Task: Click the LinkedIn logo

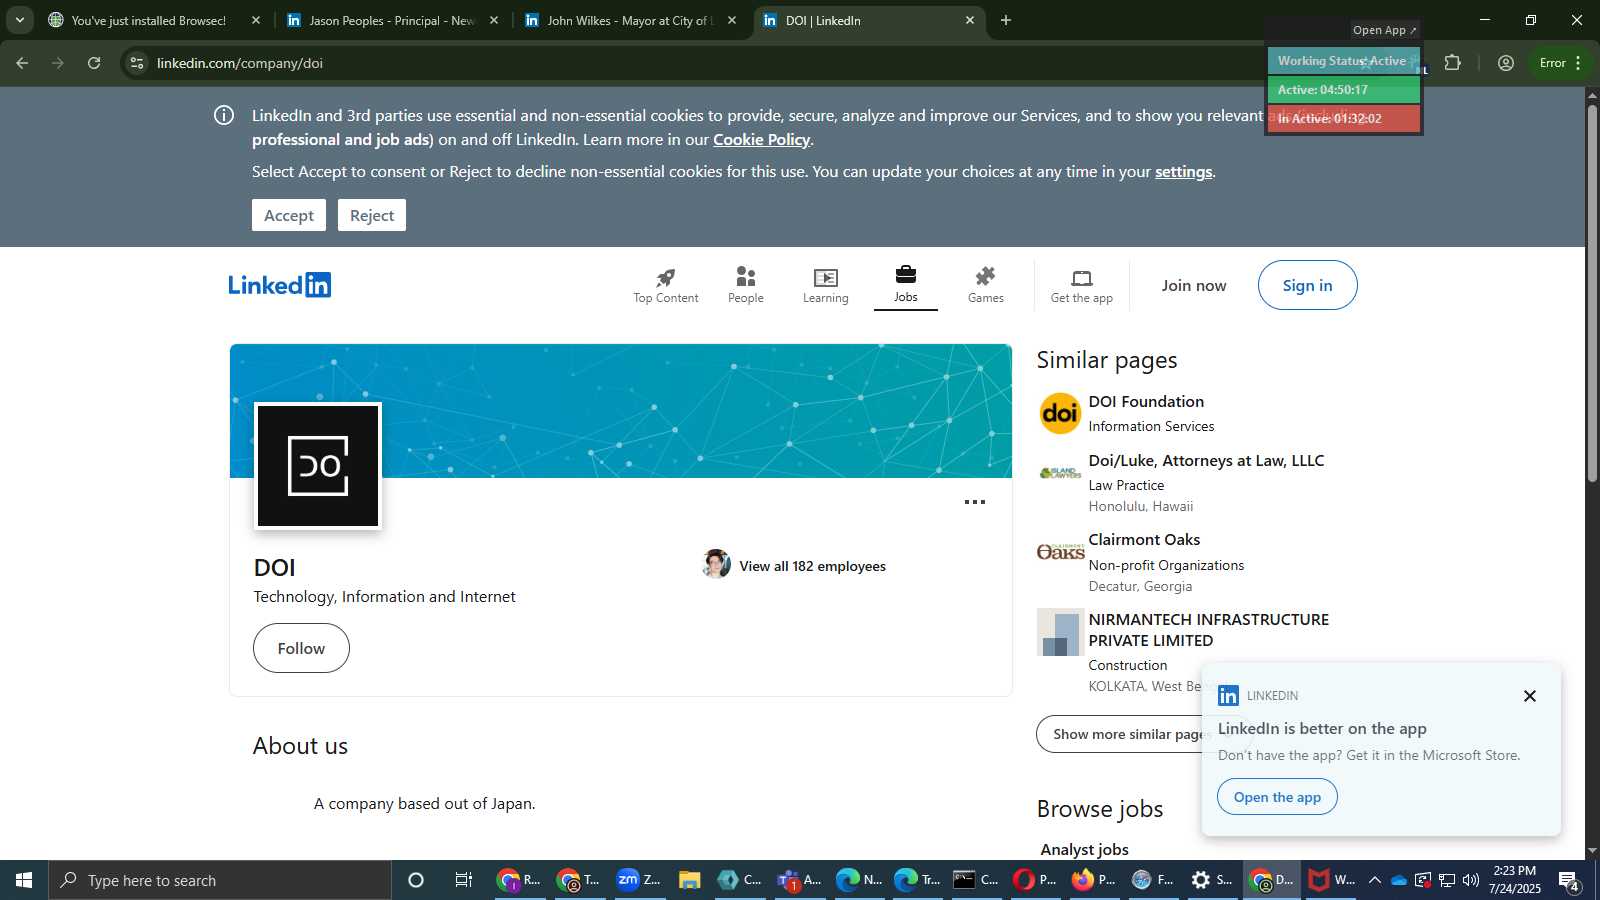Action: click(280, 285)
